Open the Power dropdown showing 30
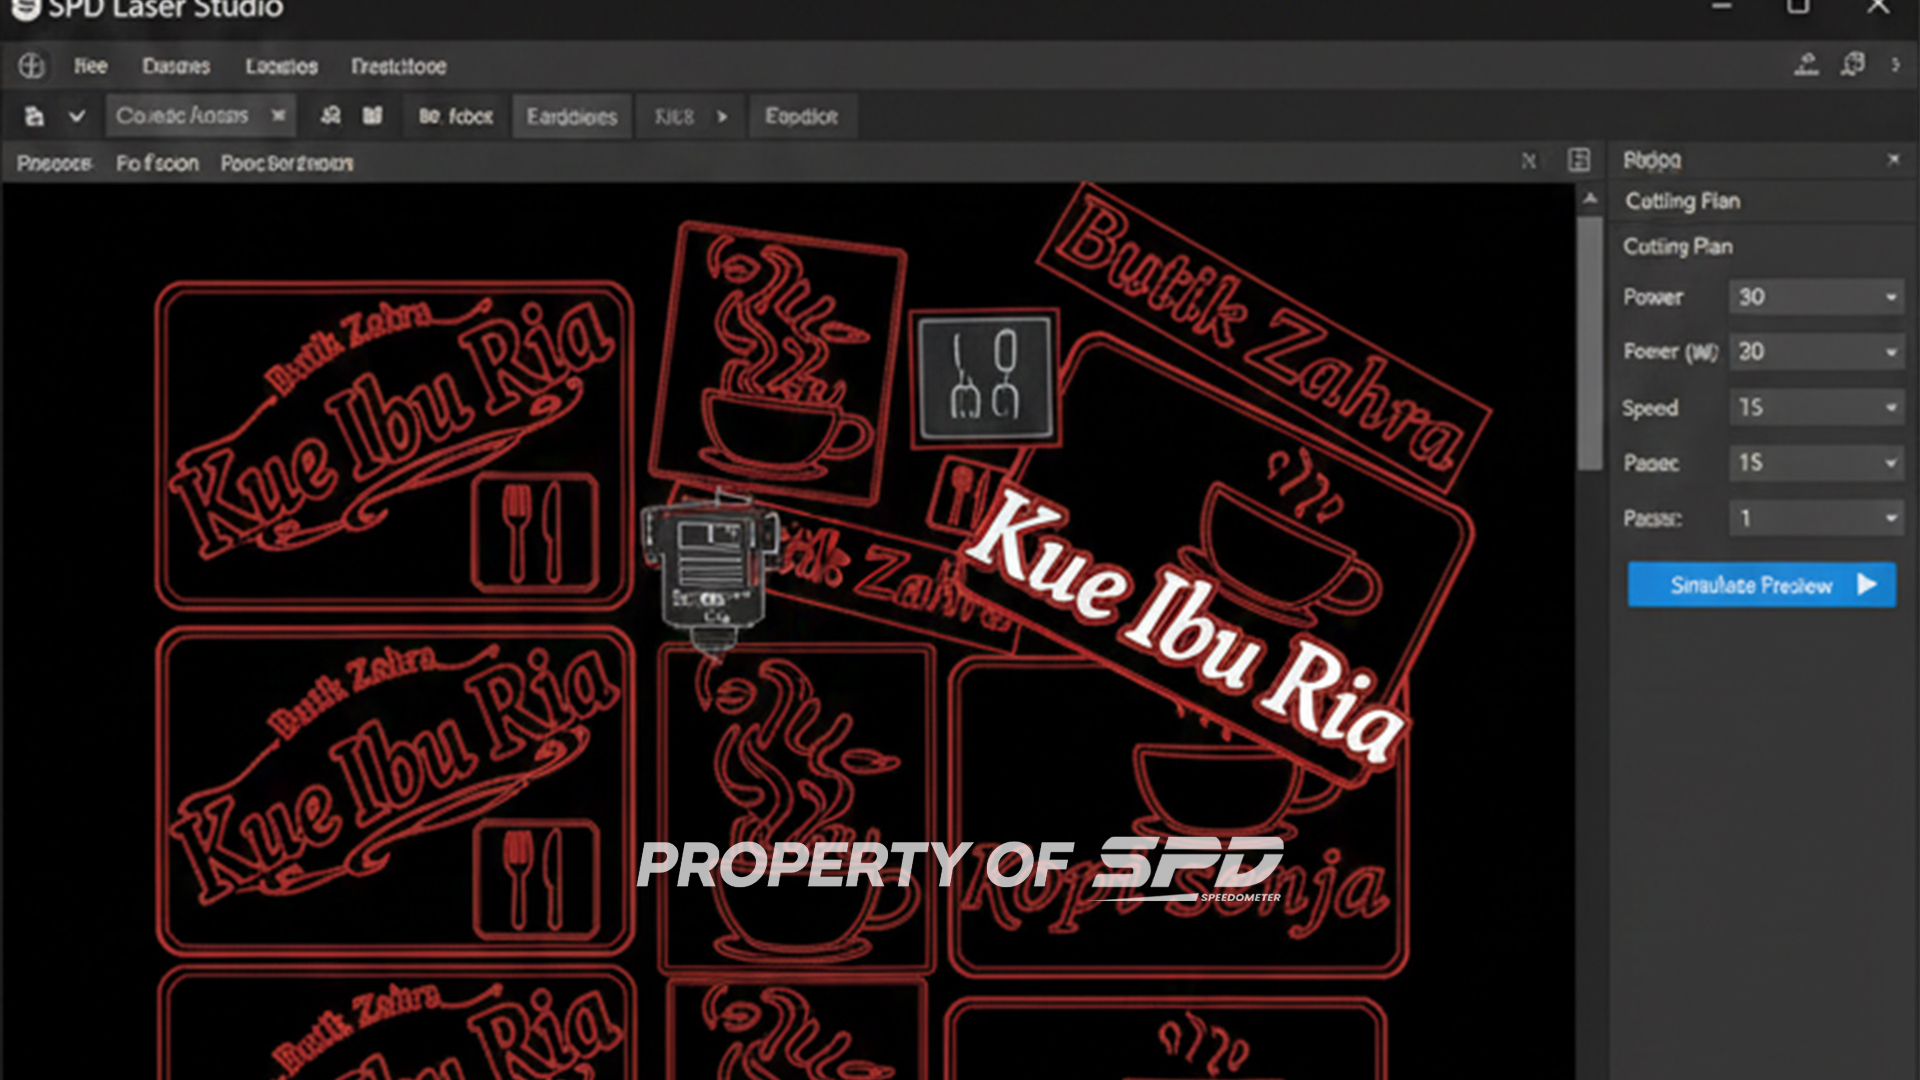The width and height of the screenshot is (1920, 1080). pyautogui.click(x=1815, y=297)
